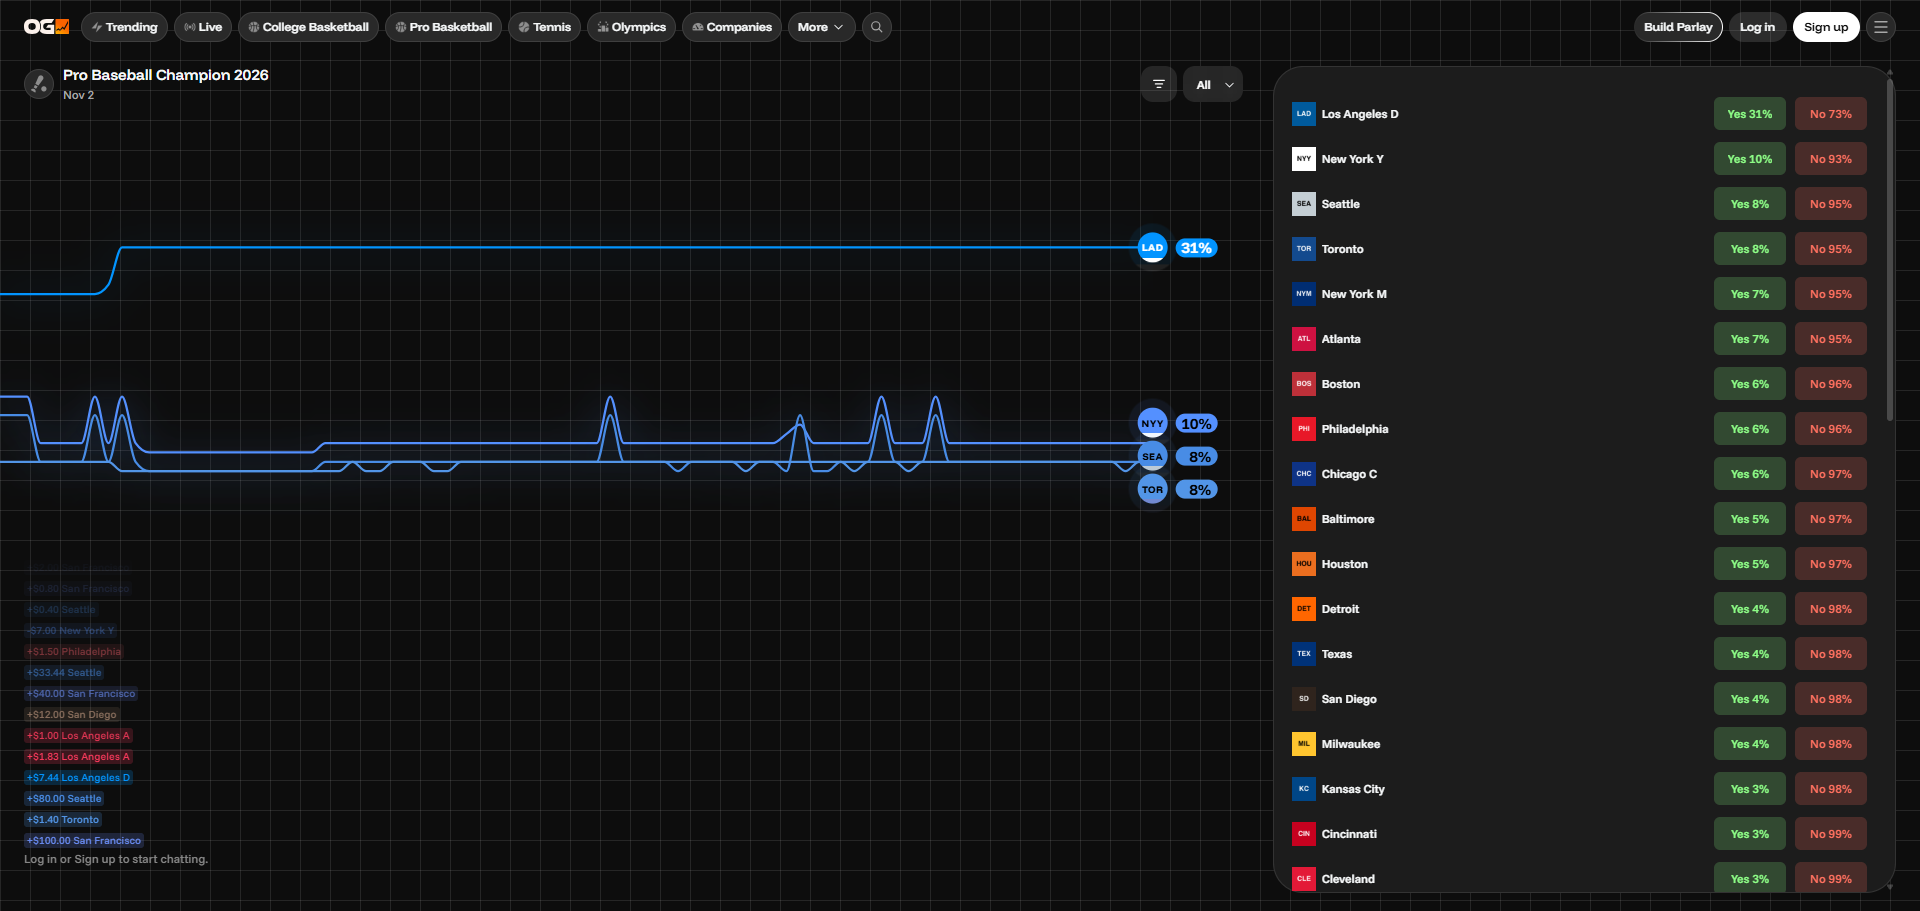This screenshot has width=1920, height=911.
Task: Click the +$12.00 San Diego trade entry
Action: coord(72,715)
